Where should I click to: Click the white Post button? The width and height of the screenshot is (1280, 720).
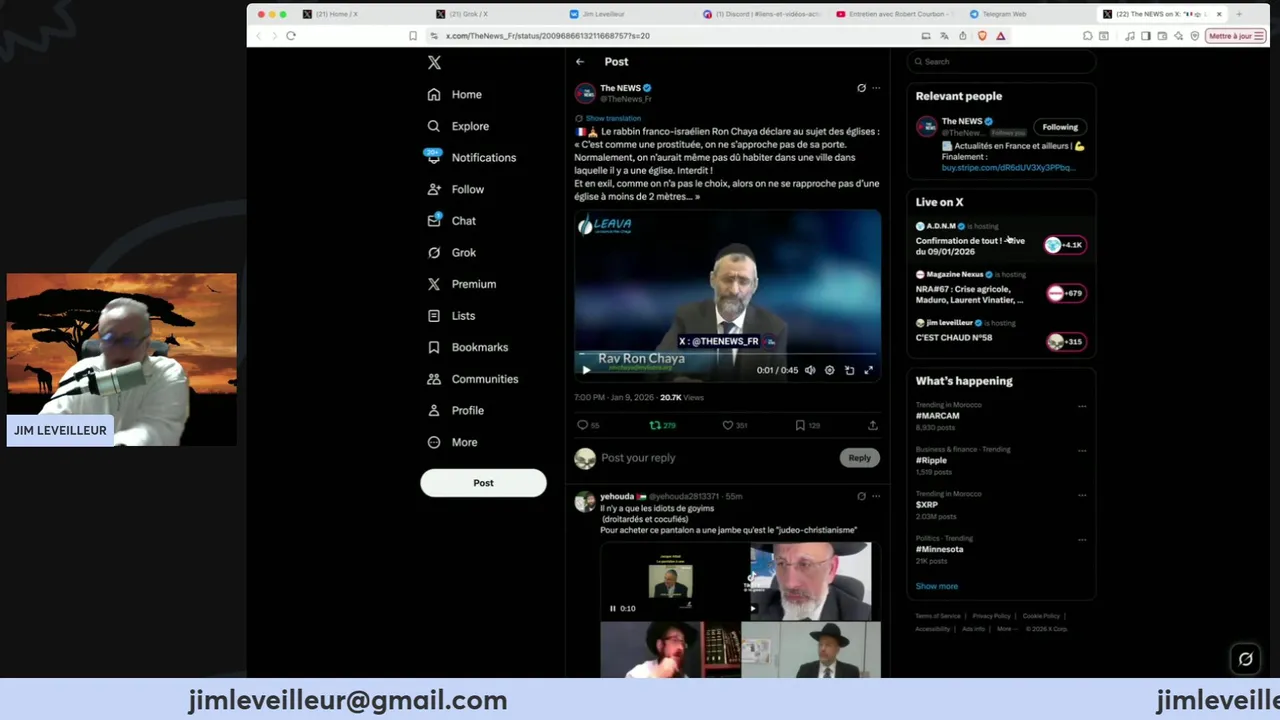pos(483,483)
